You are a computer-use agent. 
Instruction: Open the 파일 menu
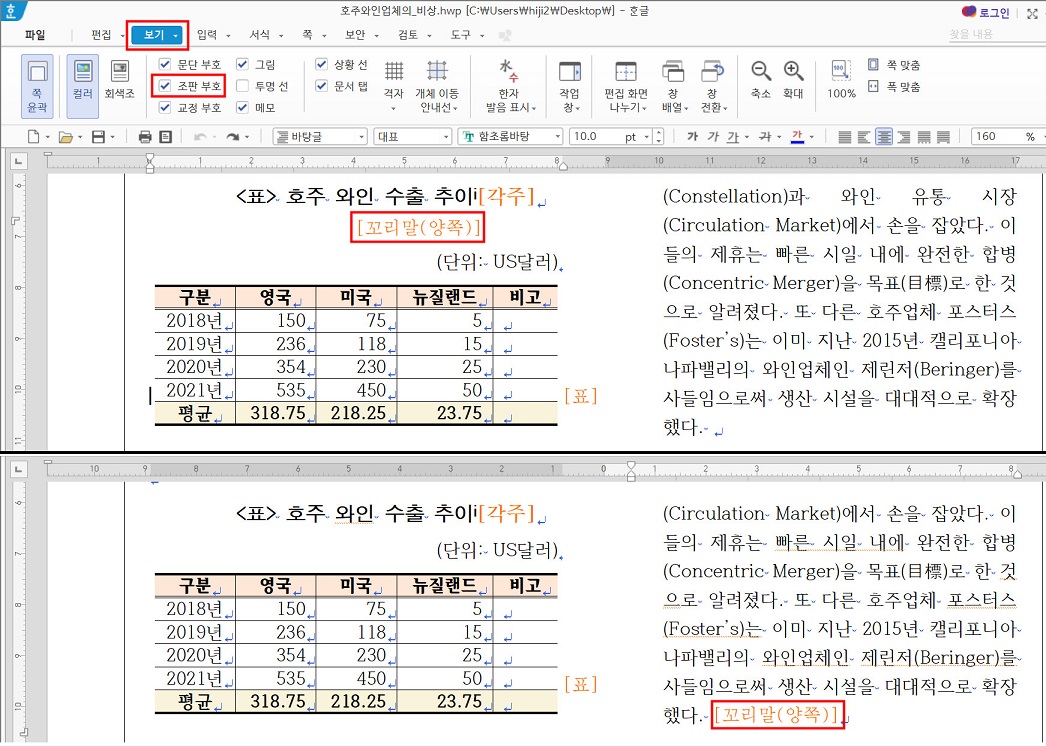[35, 35]
